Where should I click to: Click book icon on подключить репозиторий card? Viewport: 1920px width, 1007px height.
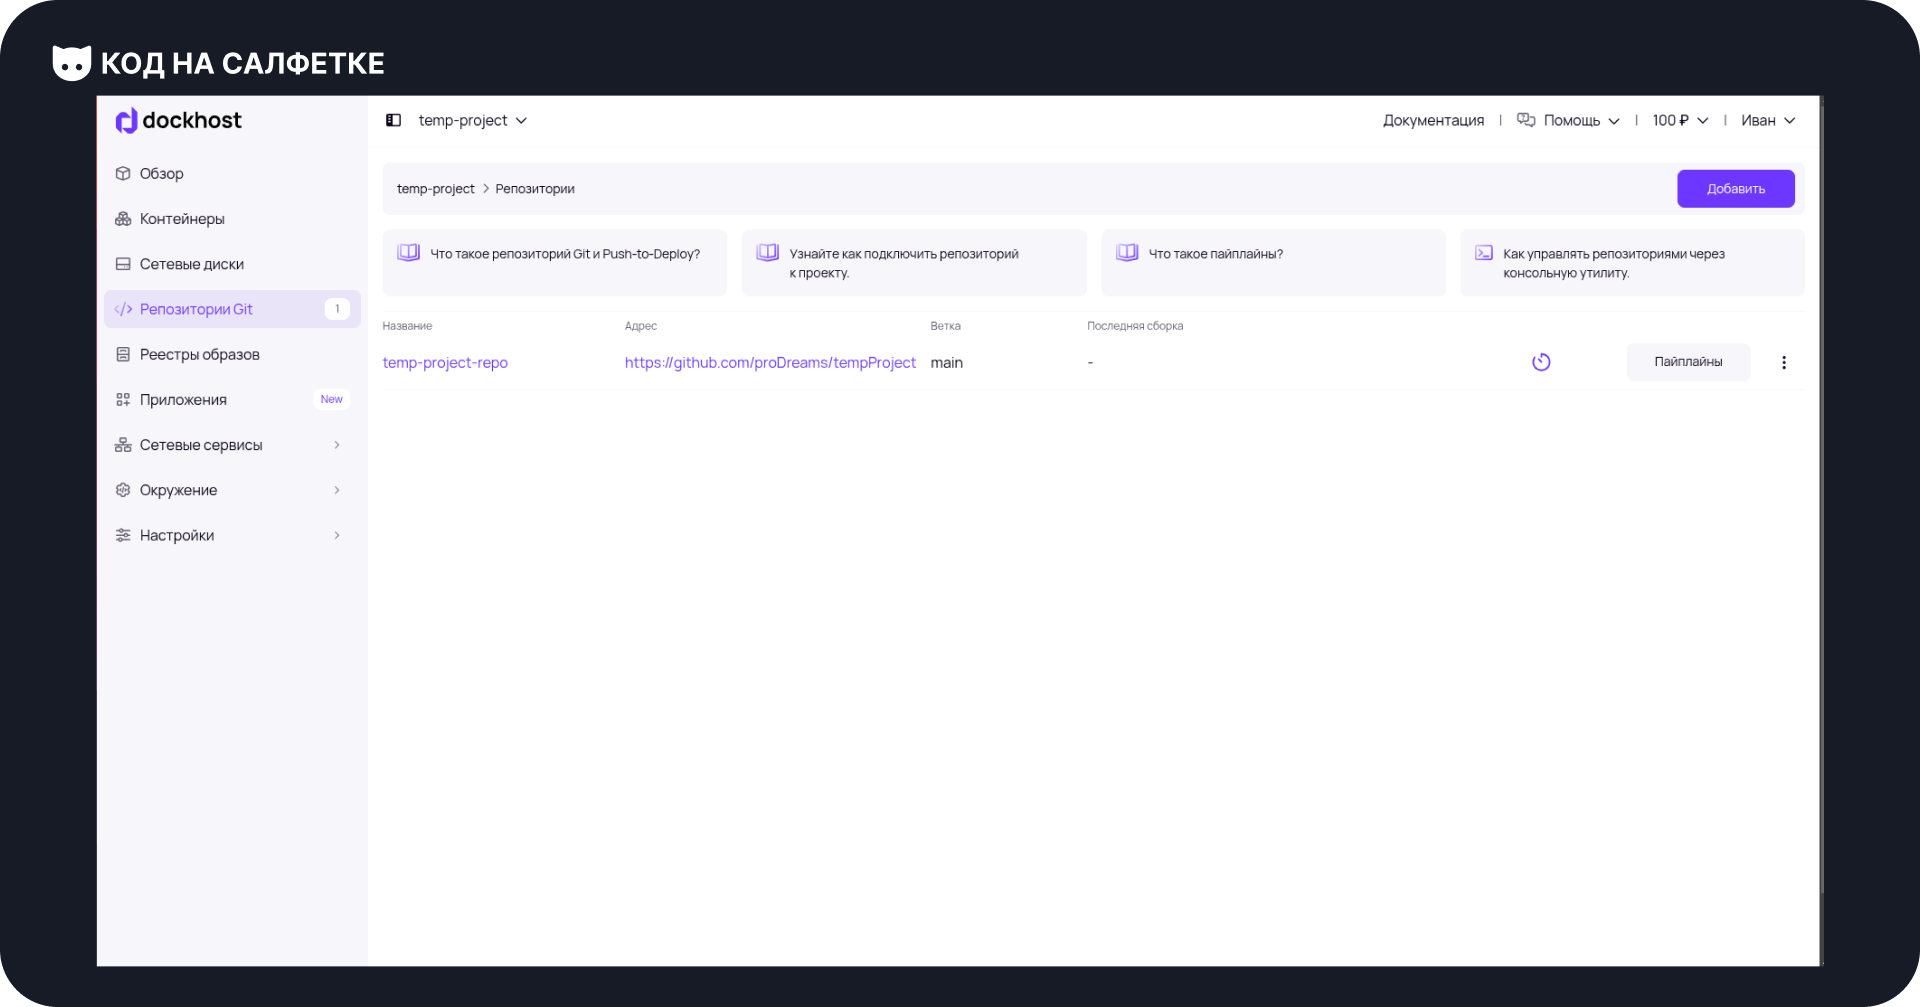click(x=768, y=253)
